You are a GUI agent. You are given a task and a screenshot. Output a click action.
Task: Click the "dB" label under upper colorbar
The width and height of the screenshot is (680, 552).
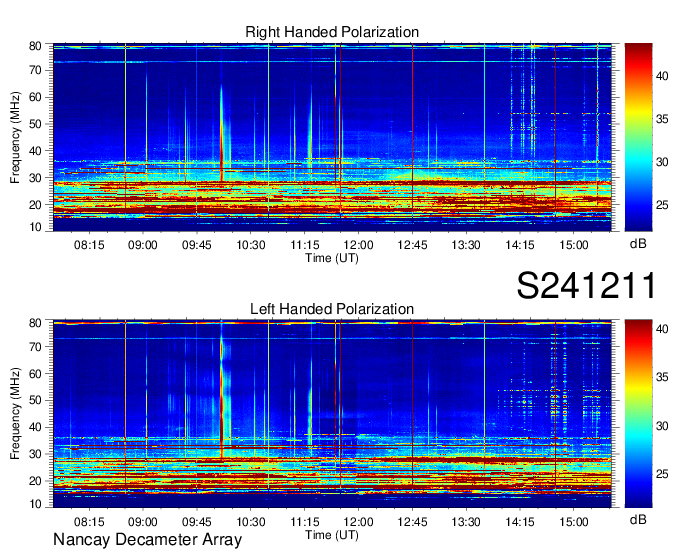pos(638,244)
